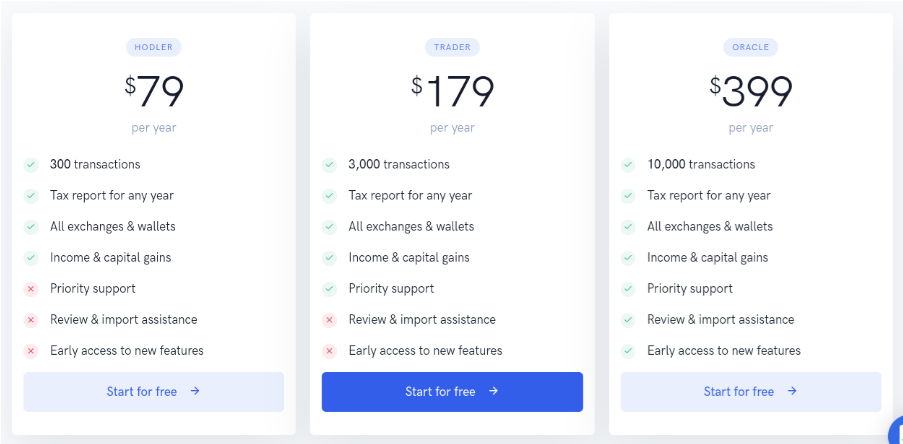Click green check beside 300 transactions
The height and width of the screenshot is (444, 903).
point(31,165)
